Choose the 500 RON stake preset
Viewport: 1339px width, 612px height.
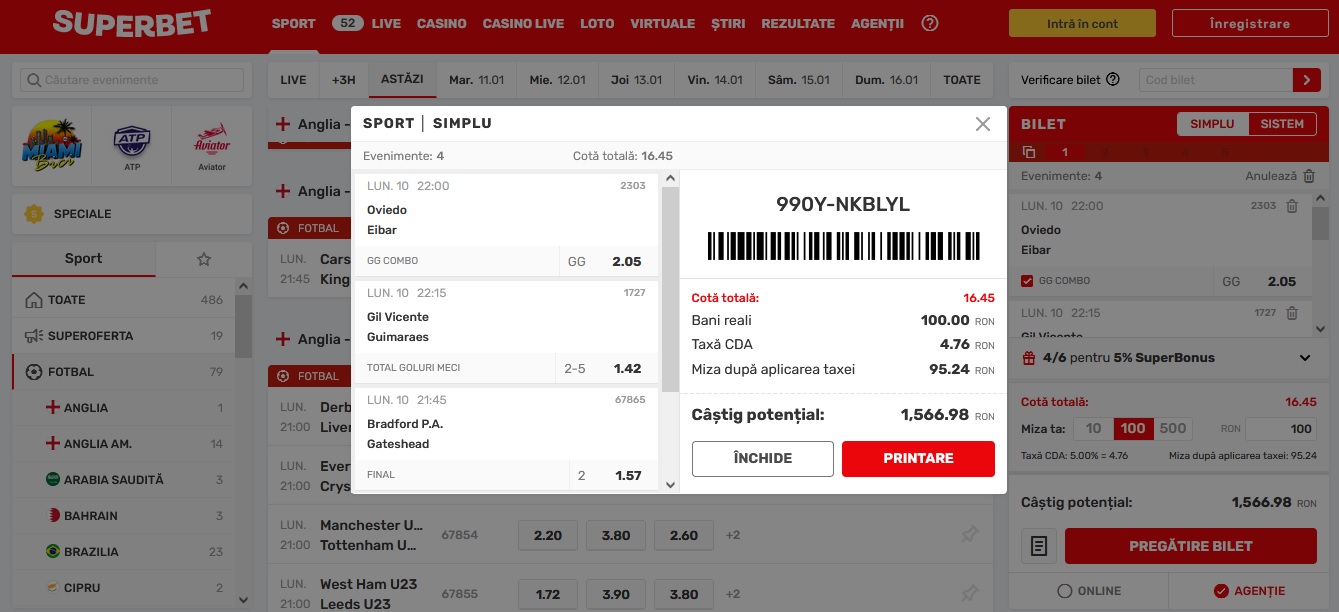point(1173,429)
